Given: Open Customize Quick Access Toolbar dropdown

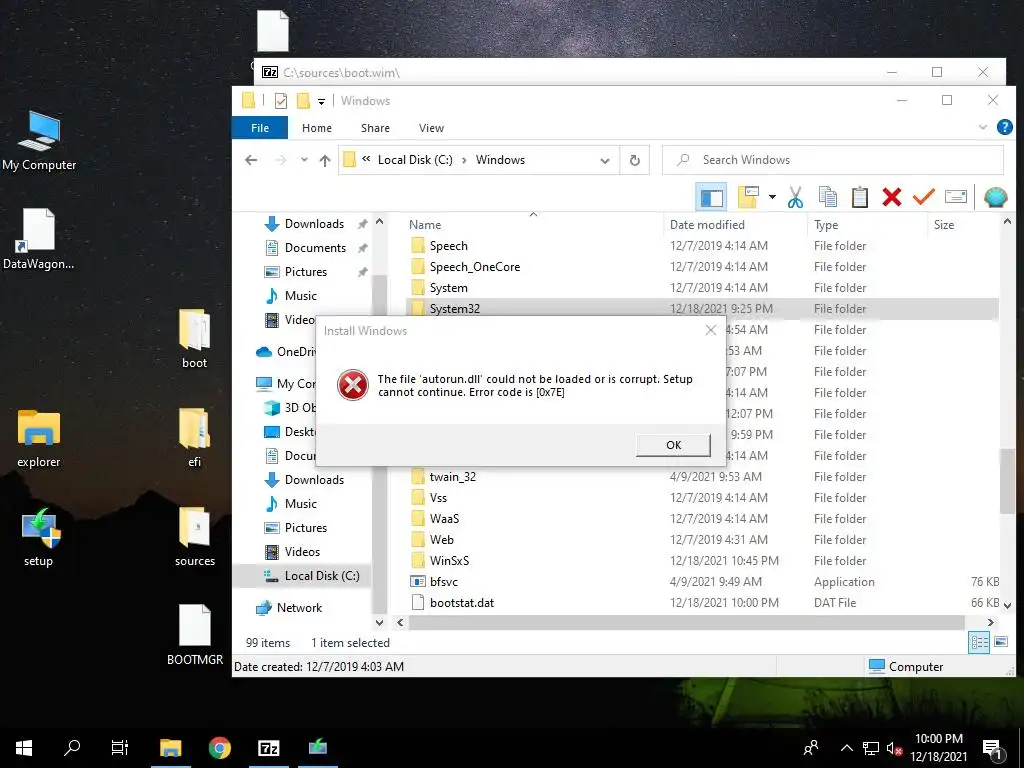Looking at the screenshot, I should tap(321, 101).
